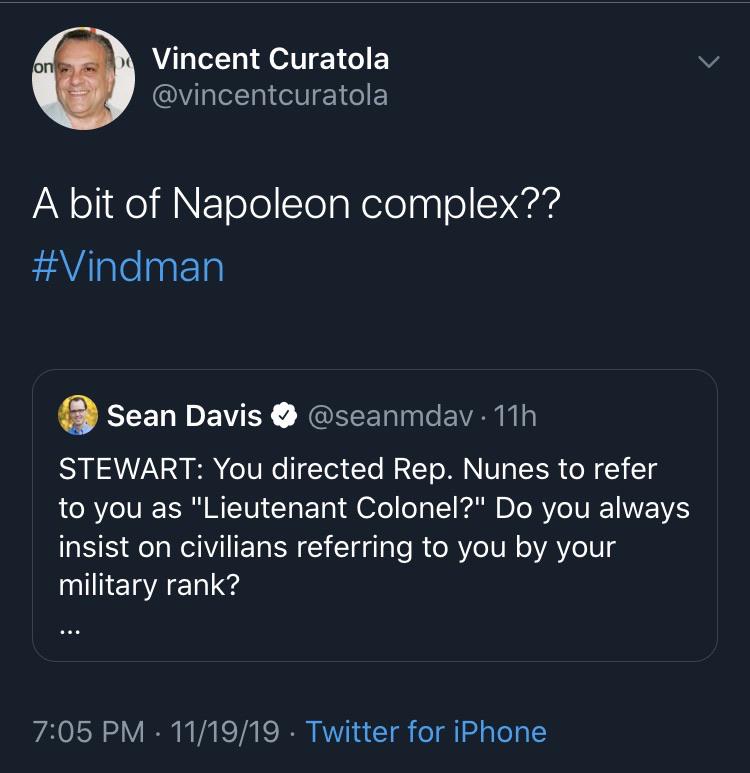Expand the tweet options chevron
Image resolution: width=750 pixels, height=773 pixels.
click(708, 62)
